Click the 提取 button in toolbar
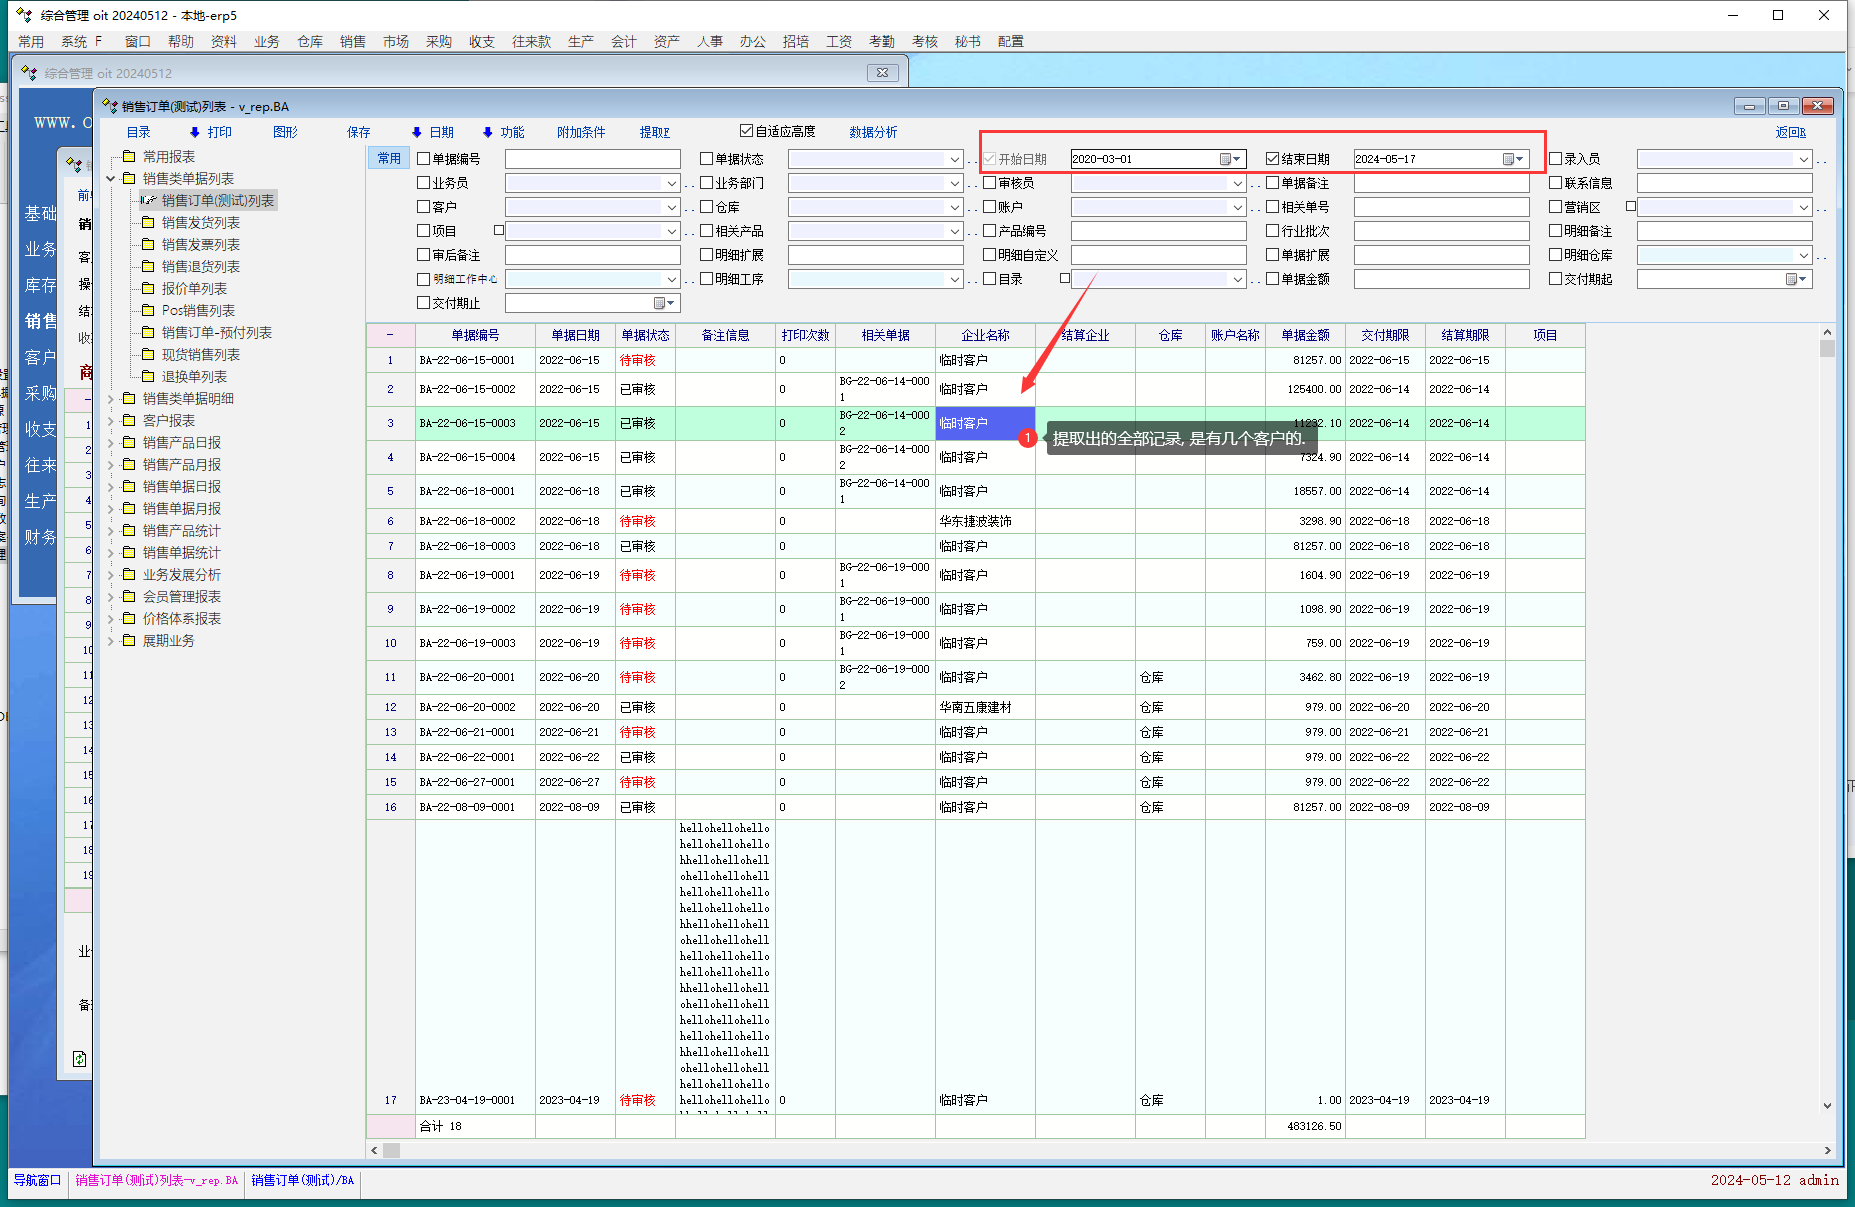1855x1207 pixels. [x=654, y=132]
